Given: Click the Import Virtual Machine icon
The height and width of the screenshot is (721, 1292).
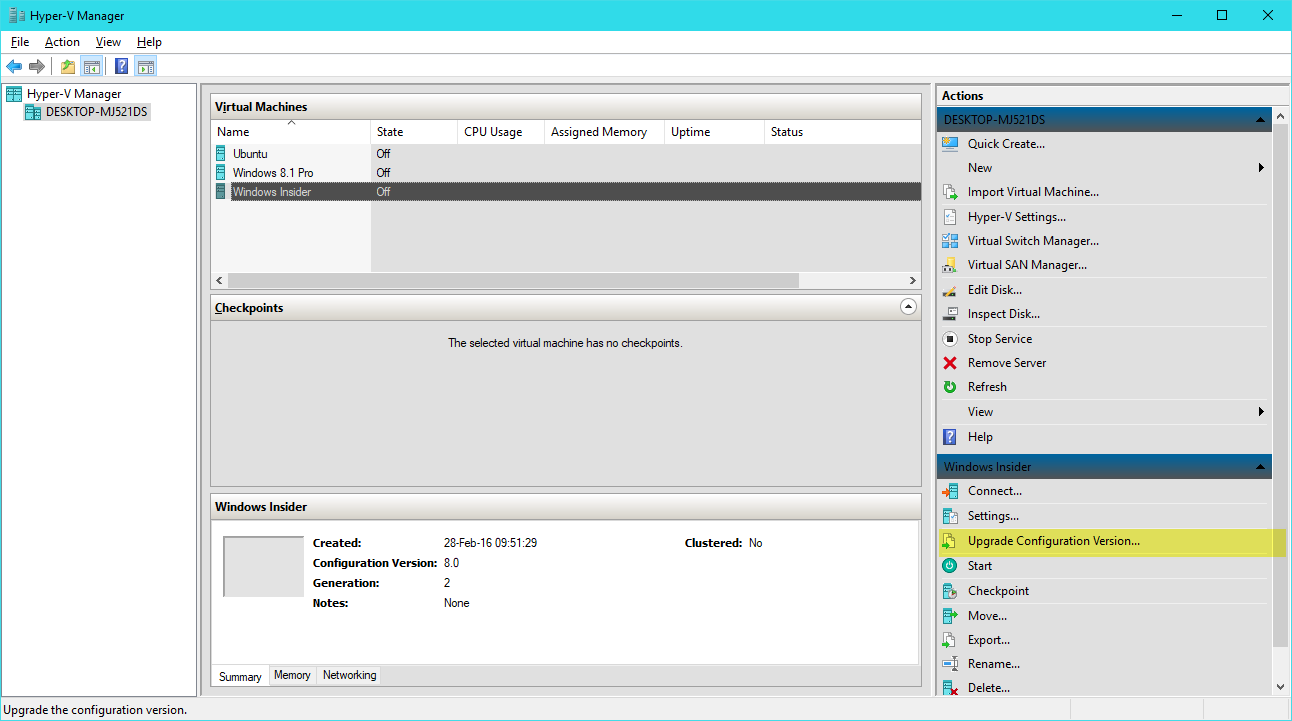Looking at the screenshot, I should pyautogui.click(x=950, y=192).
